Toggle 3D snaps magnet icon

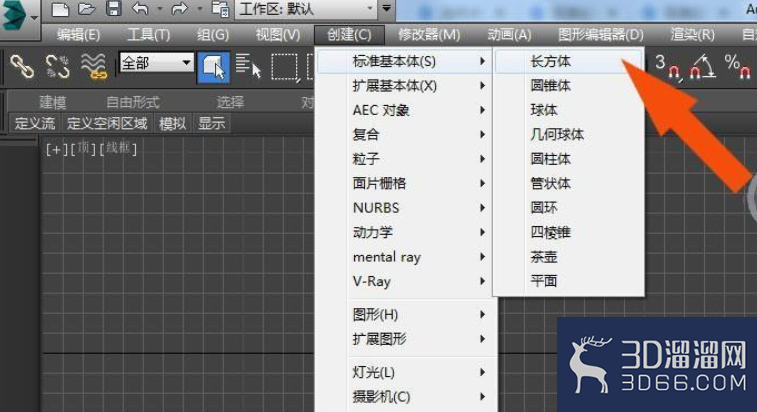[668, 66]
